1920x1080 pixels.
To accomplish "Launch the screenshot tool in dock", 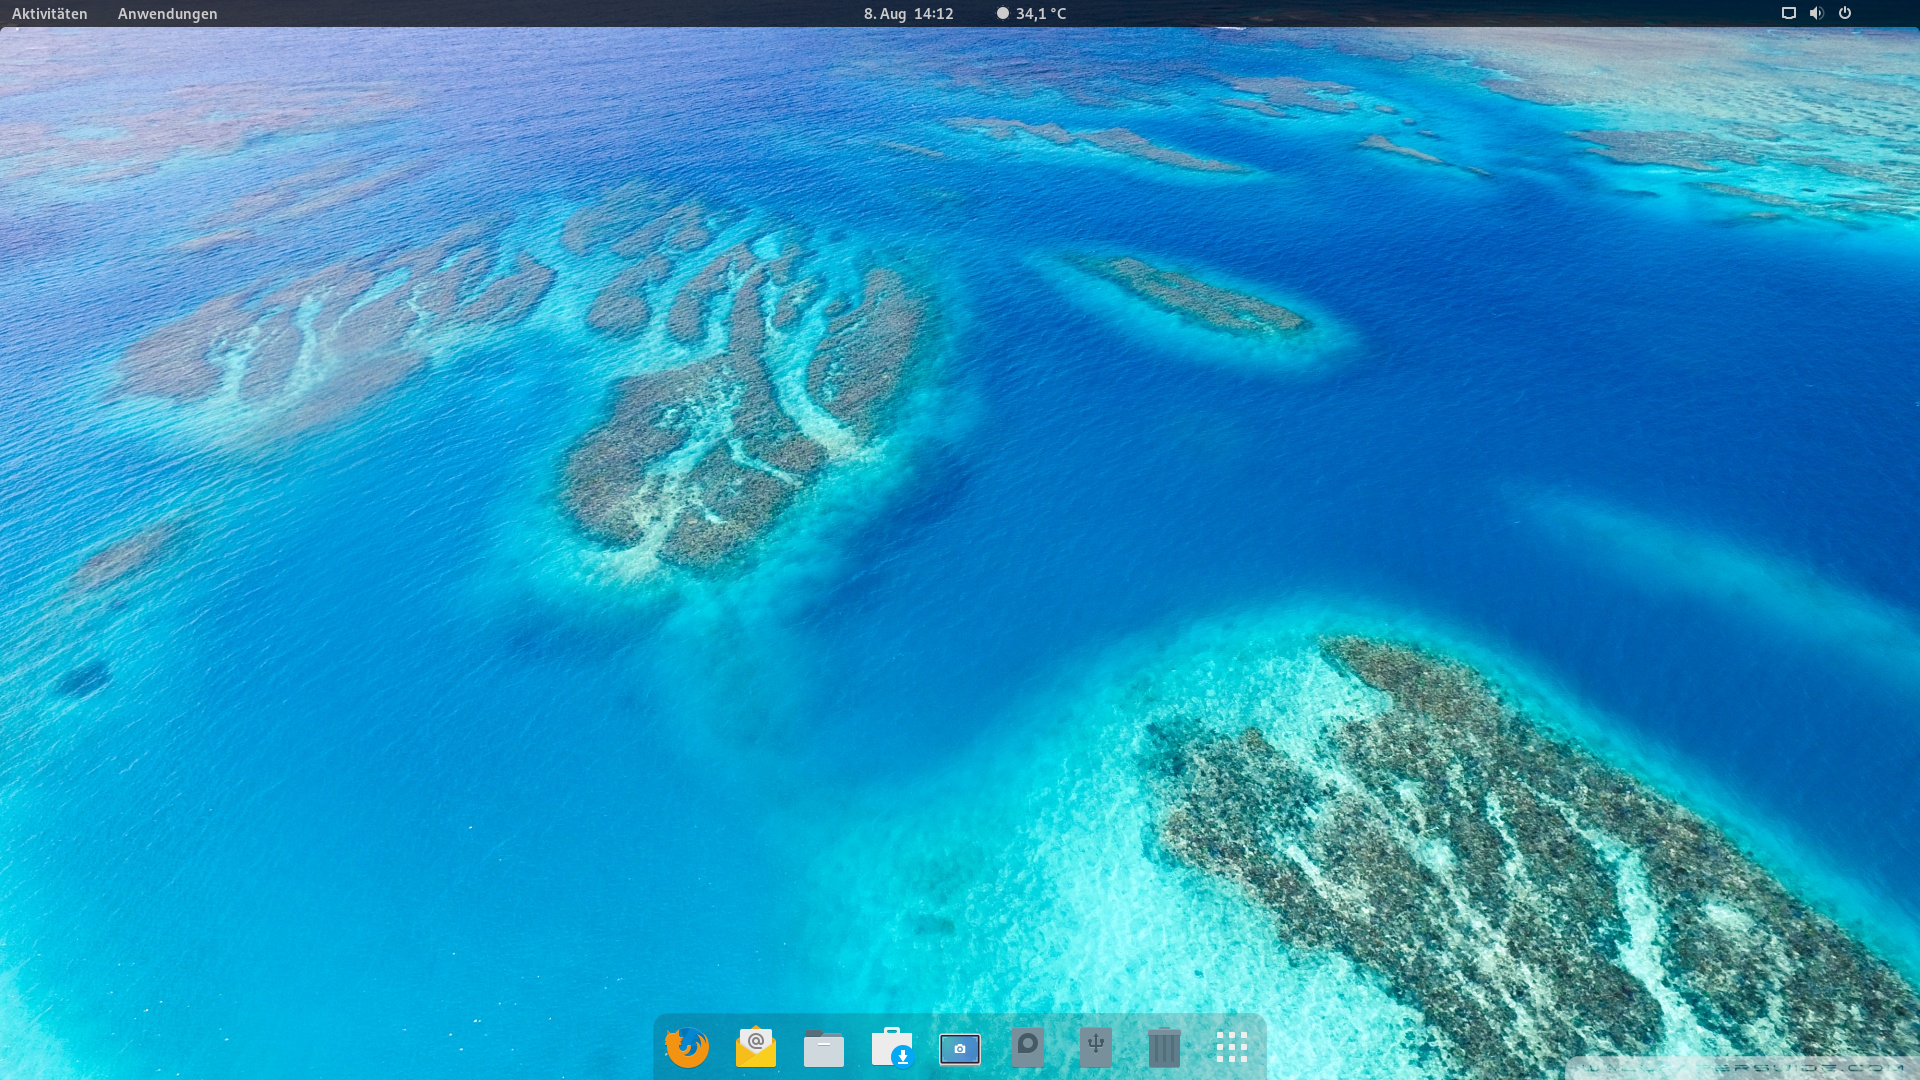I will (x=960, y=1048).
